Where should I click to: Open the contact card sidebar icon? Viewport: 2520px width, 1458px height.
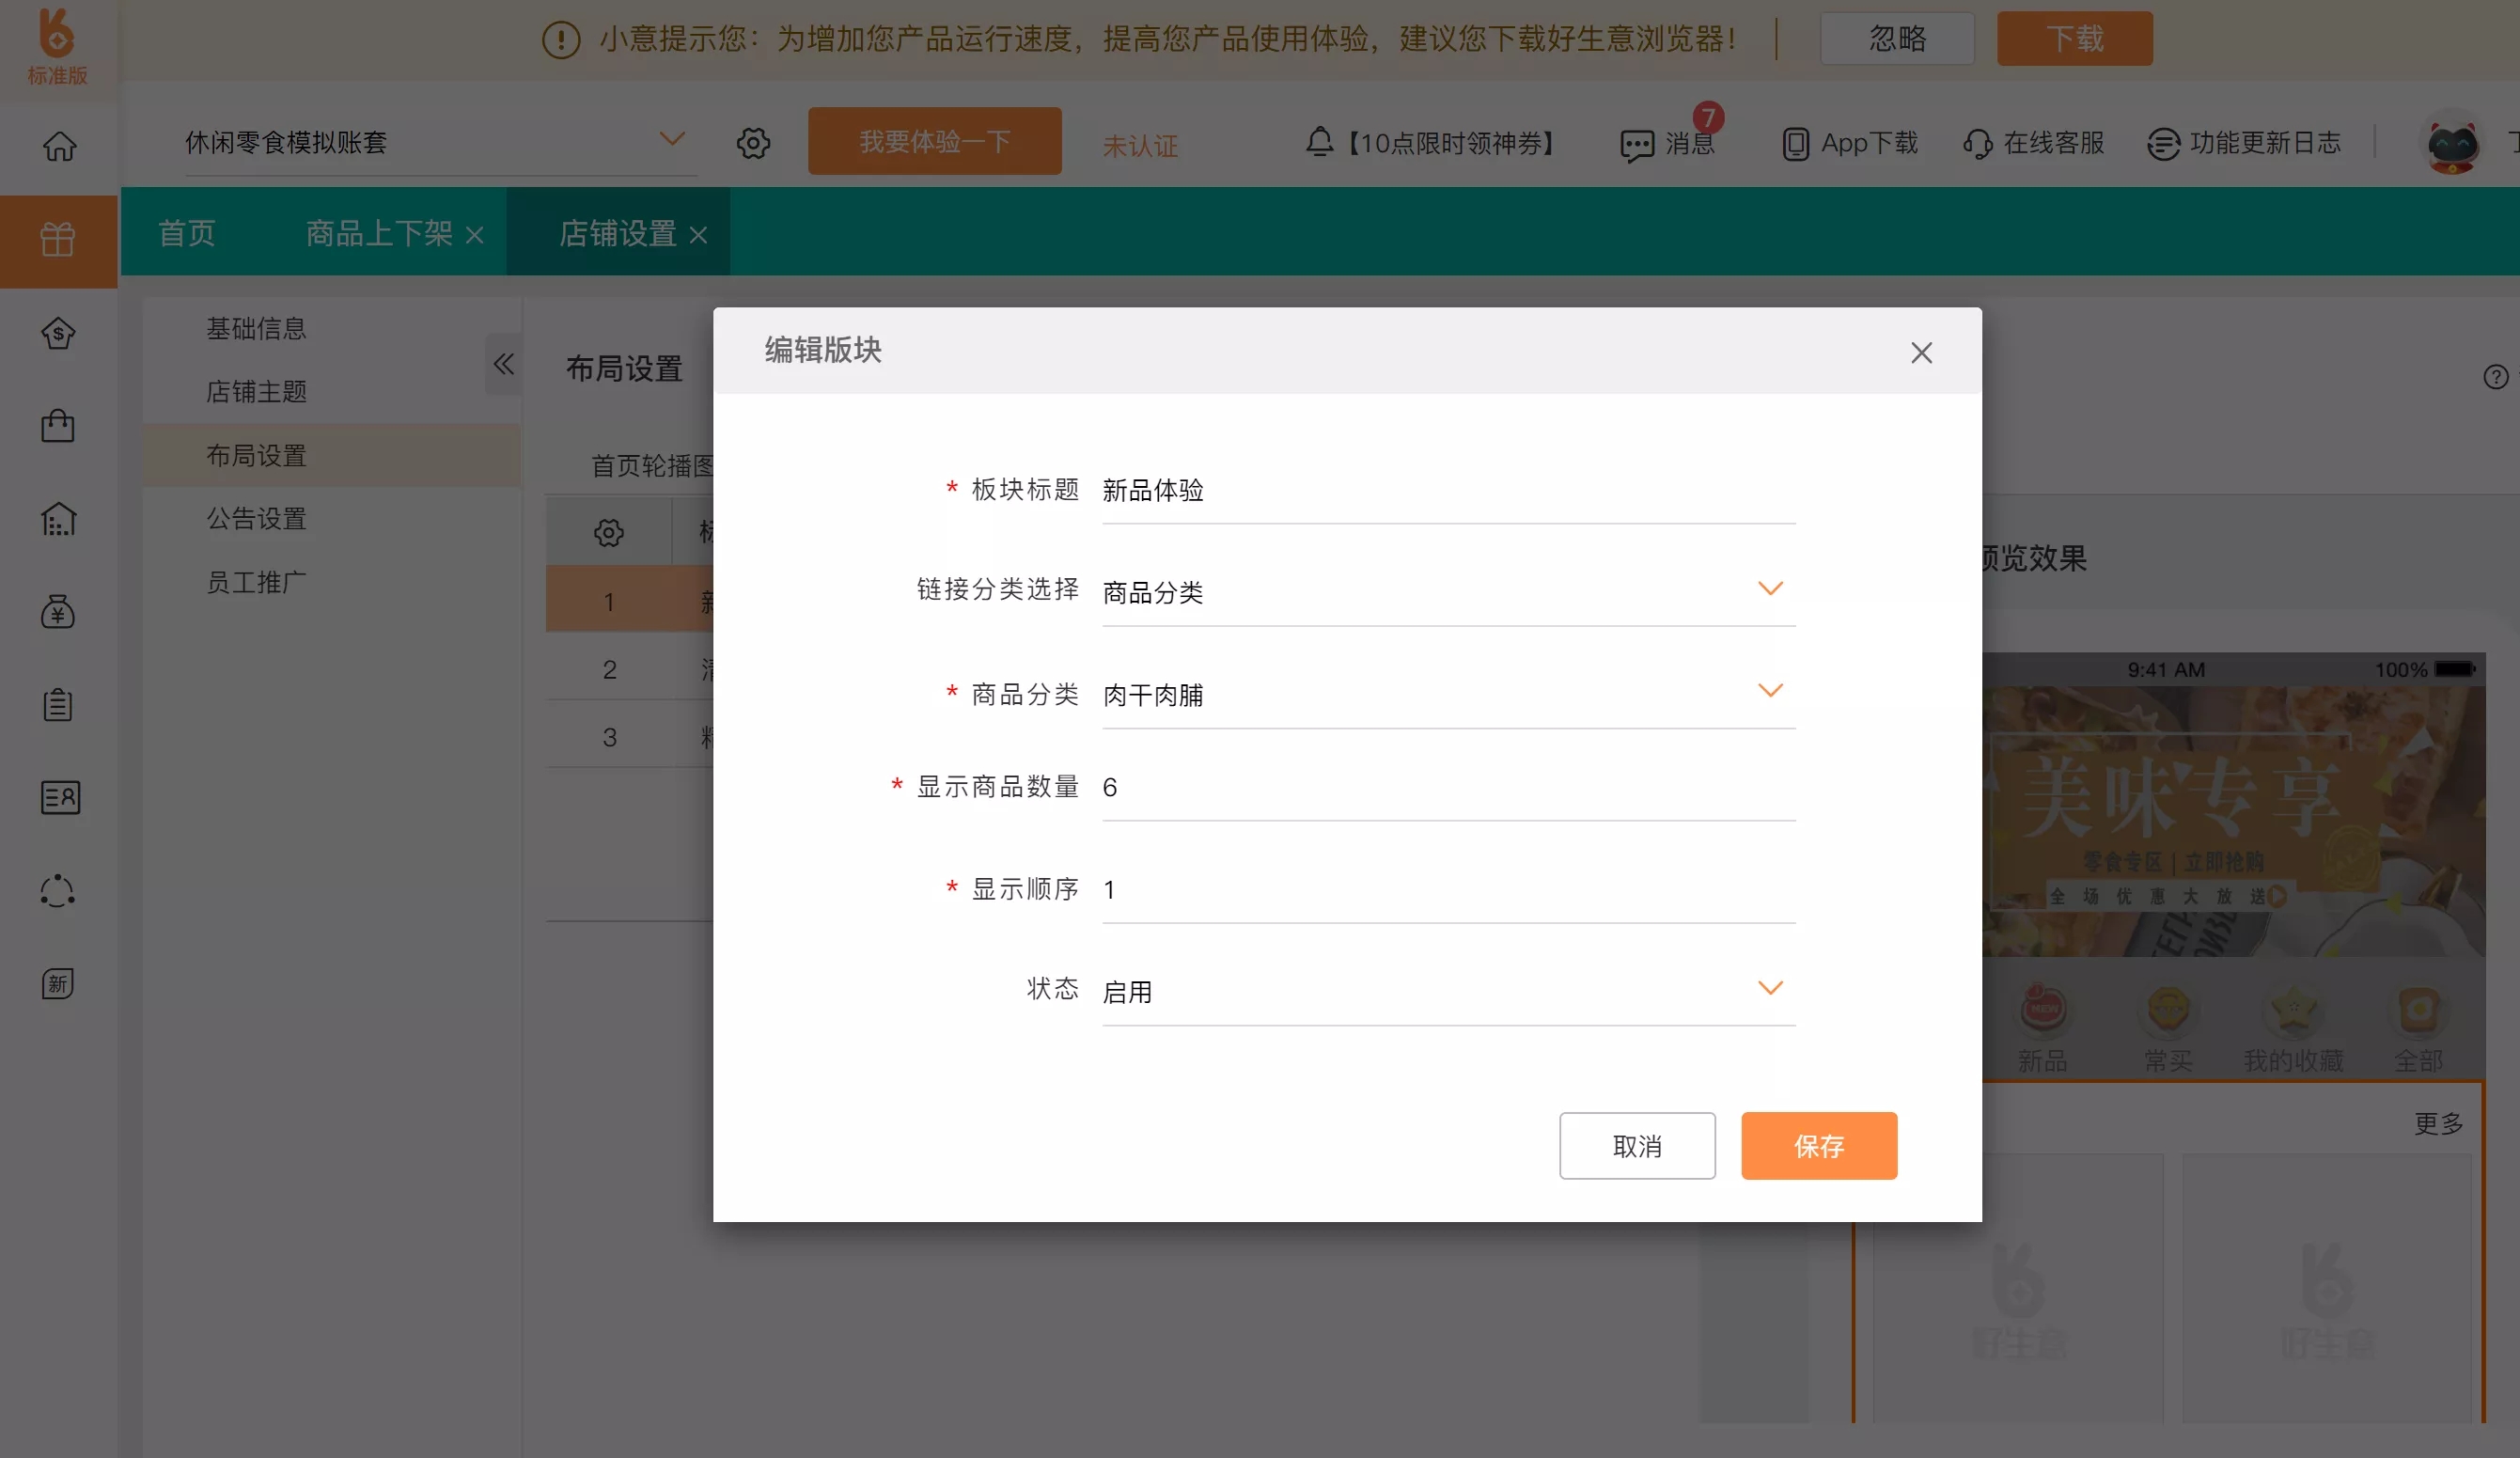point(60,797)
